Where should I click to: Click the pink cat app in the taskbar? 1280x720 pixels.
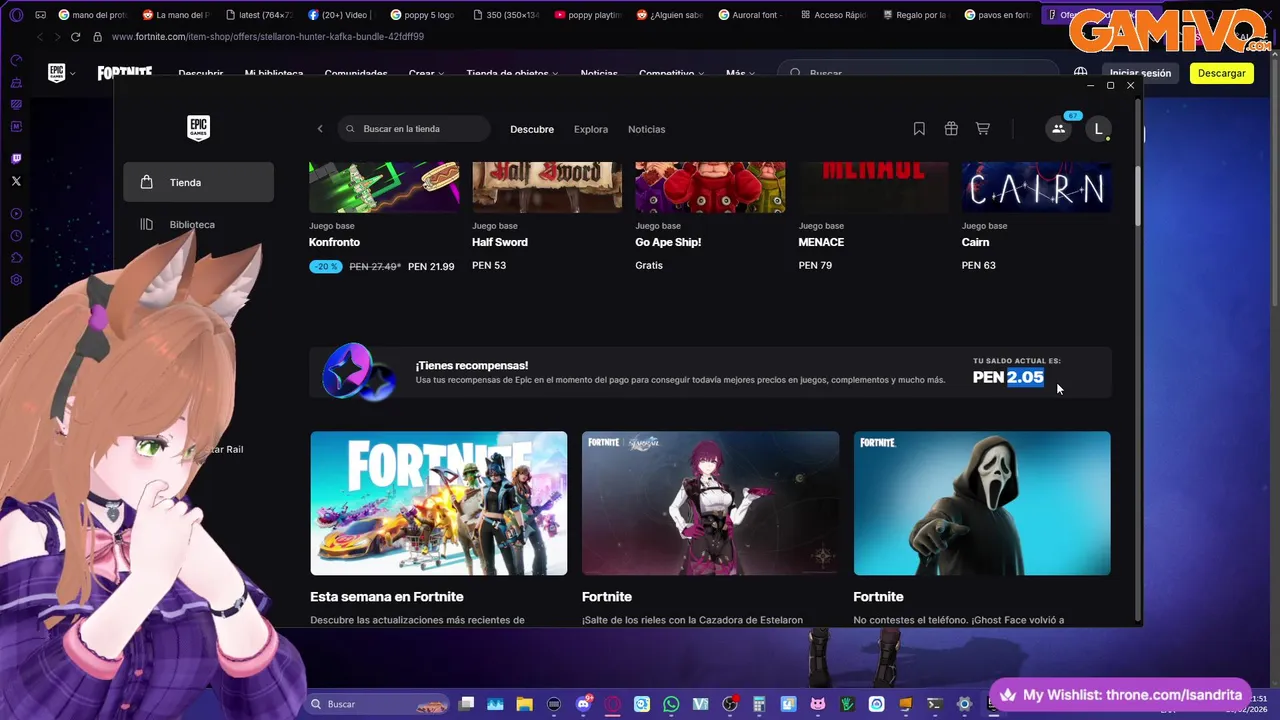(x=817, y=704)
